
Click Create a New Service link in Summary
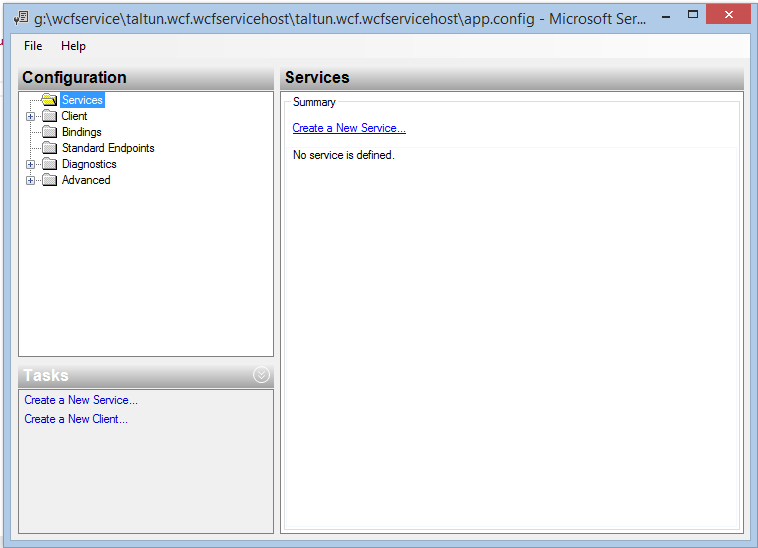[x=349, y=128]
